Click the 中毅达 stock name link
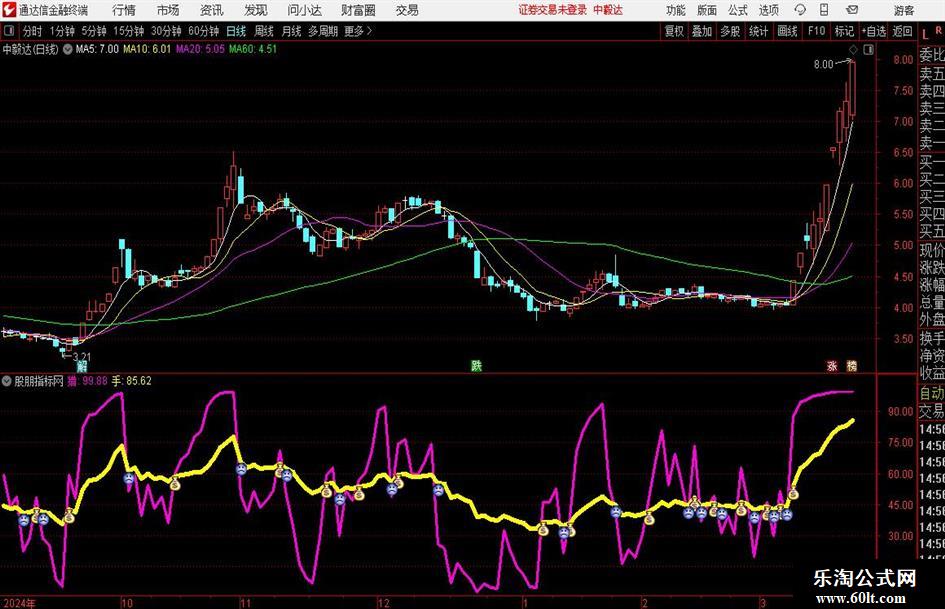This screenshot has height=609, width=945. (x=608, y=10)
